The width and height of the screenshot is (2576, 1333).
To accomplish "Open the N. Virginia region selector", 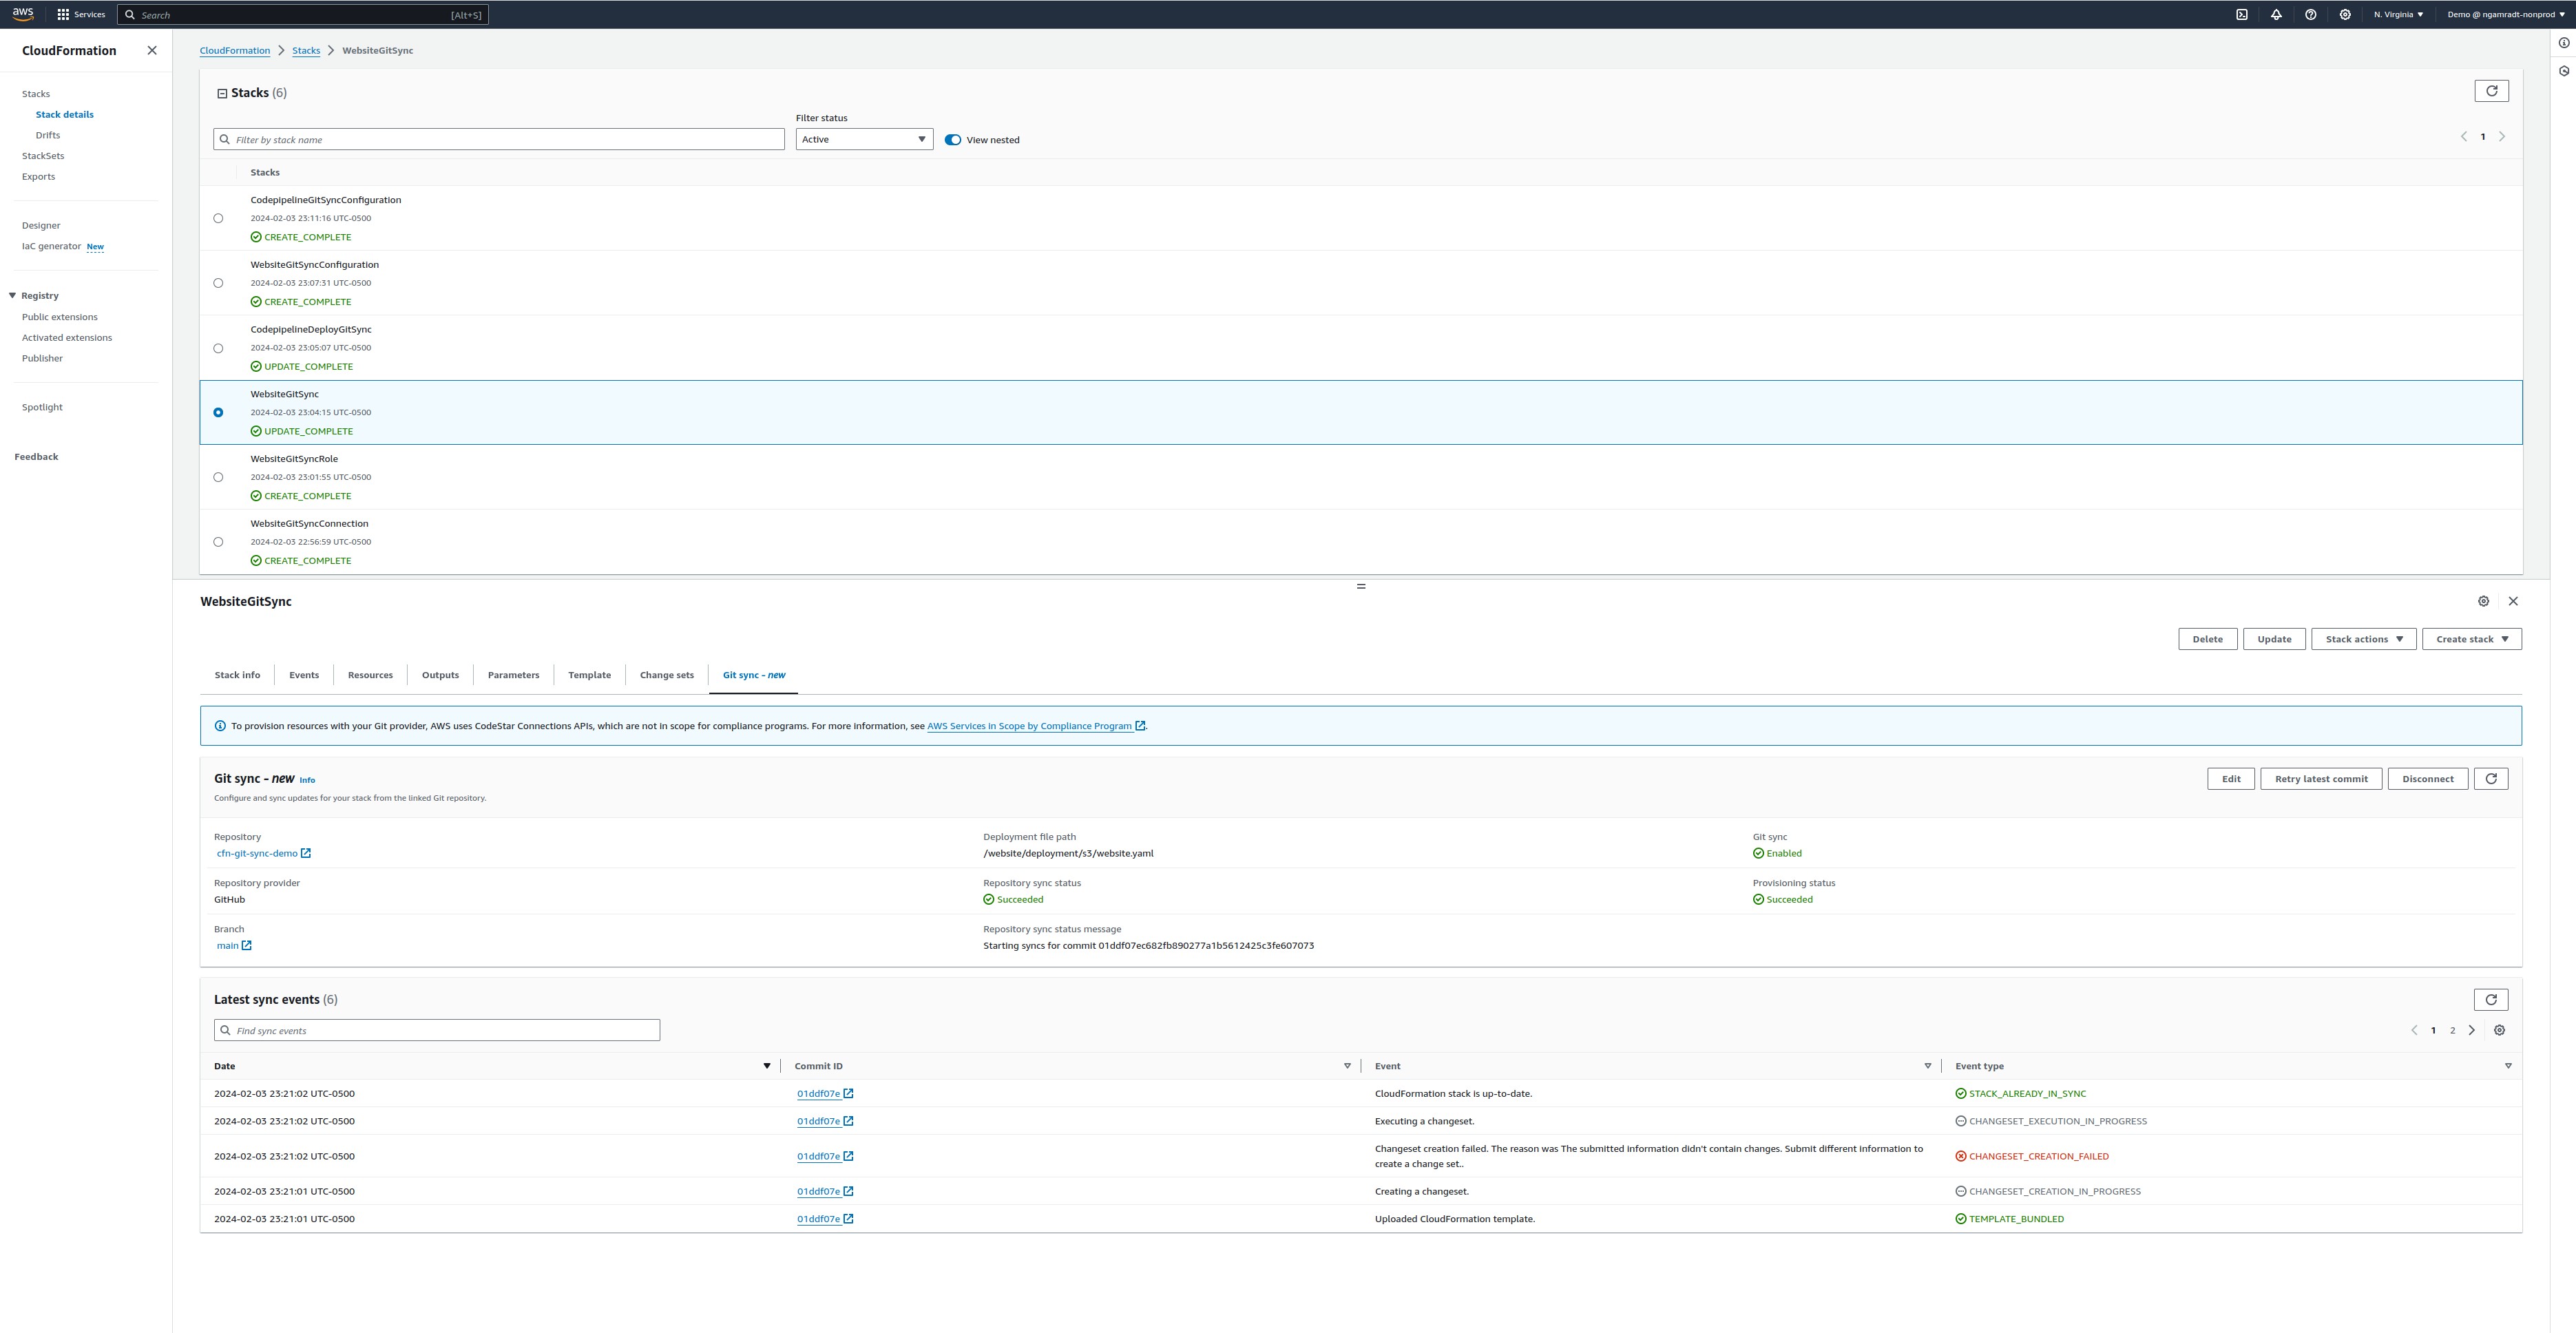I will pos(2398,14).
